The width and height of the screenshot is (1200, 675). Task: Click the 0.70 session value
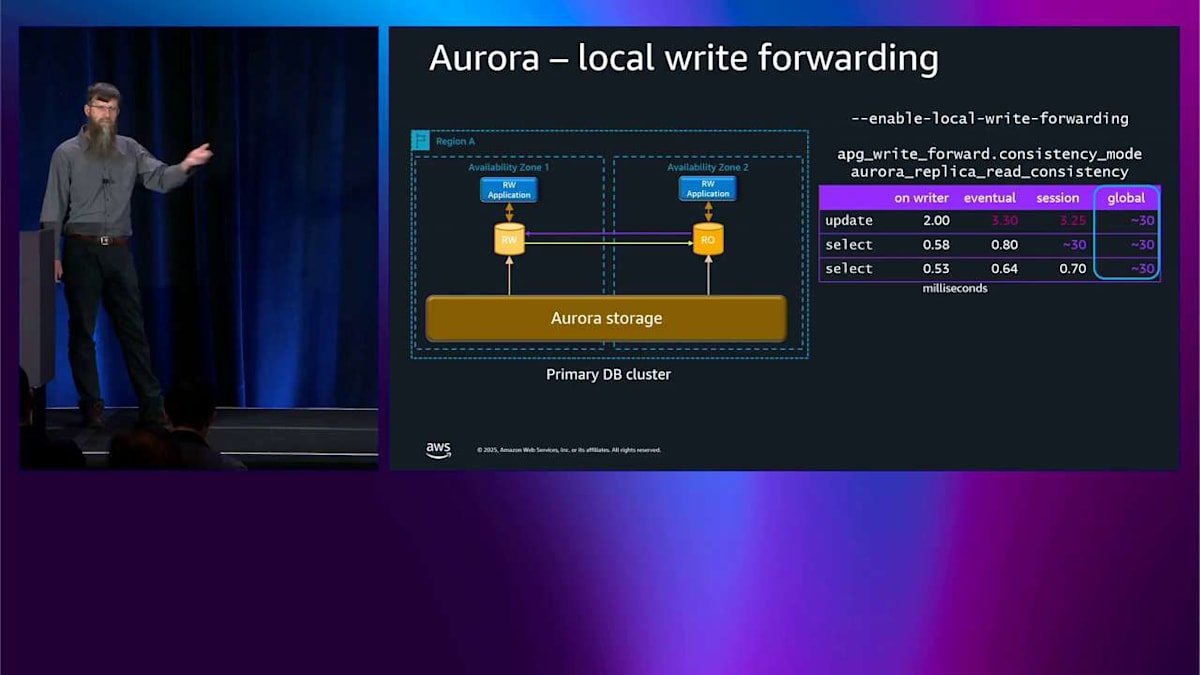pyautogui.click(x=1072, y=268)
